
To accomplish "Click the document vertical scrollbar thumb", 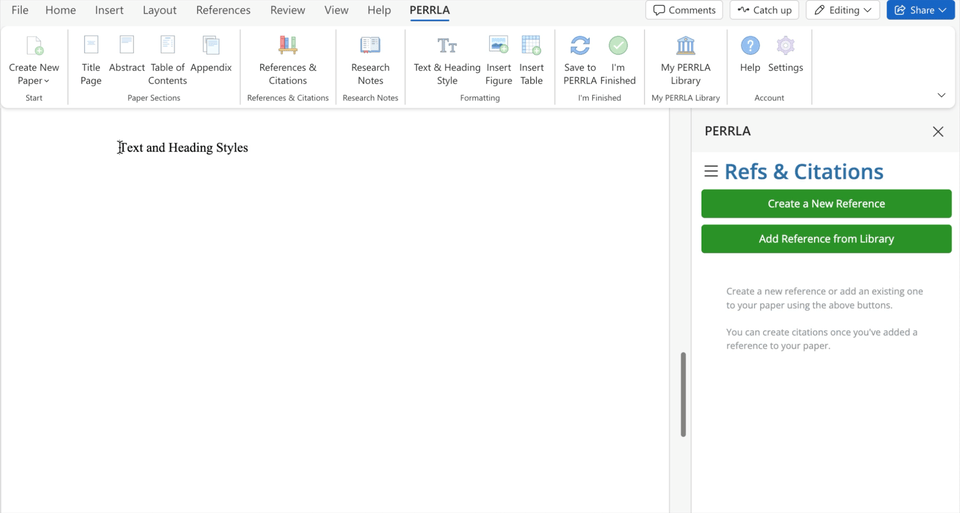I will [683, 394].
